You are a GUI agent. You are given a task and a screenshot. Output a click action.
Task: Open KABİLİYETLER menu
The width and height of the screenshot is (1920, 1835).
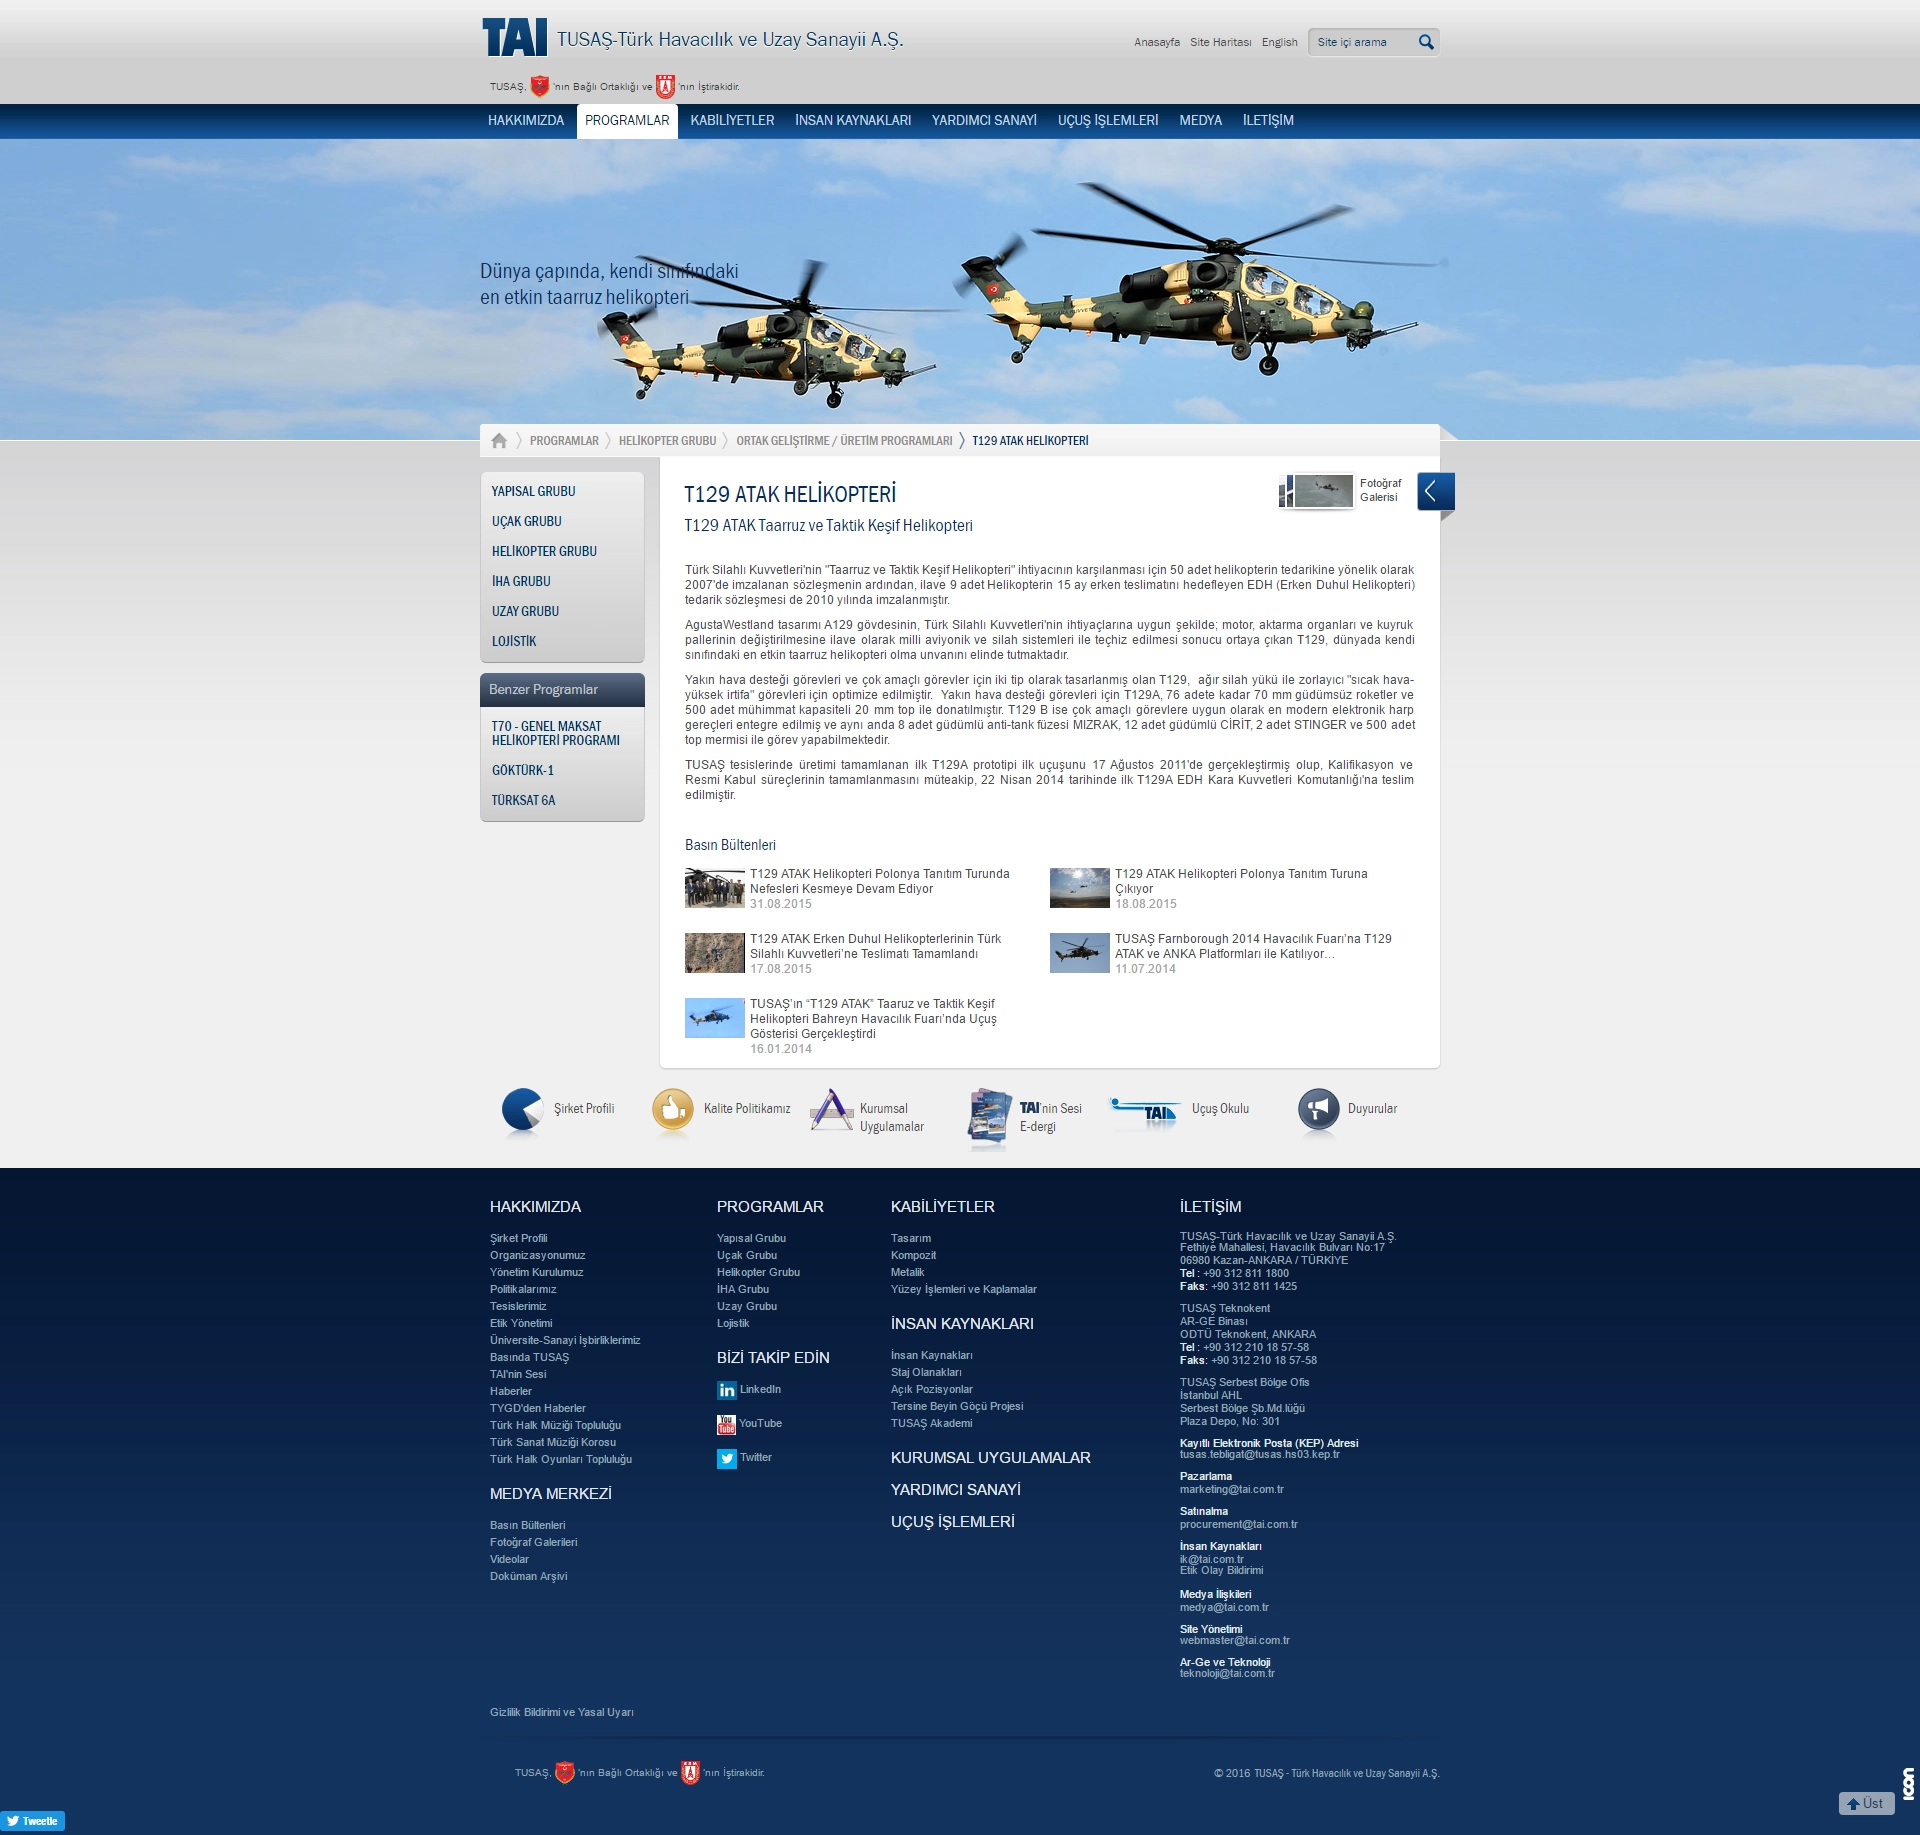pos(732,120)
